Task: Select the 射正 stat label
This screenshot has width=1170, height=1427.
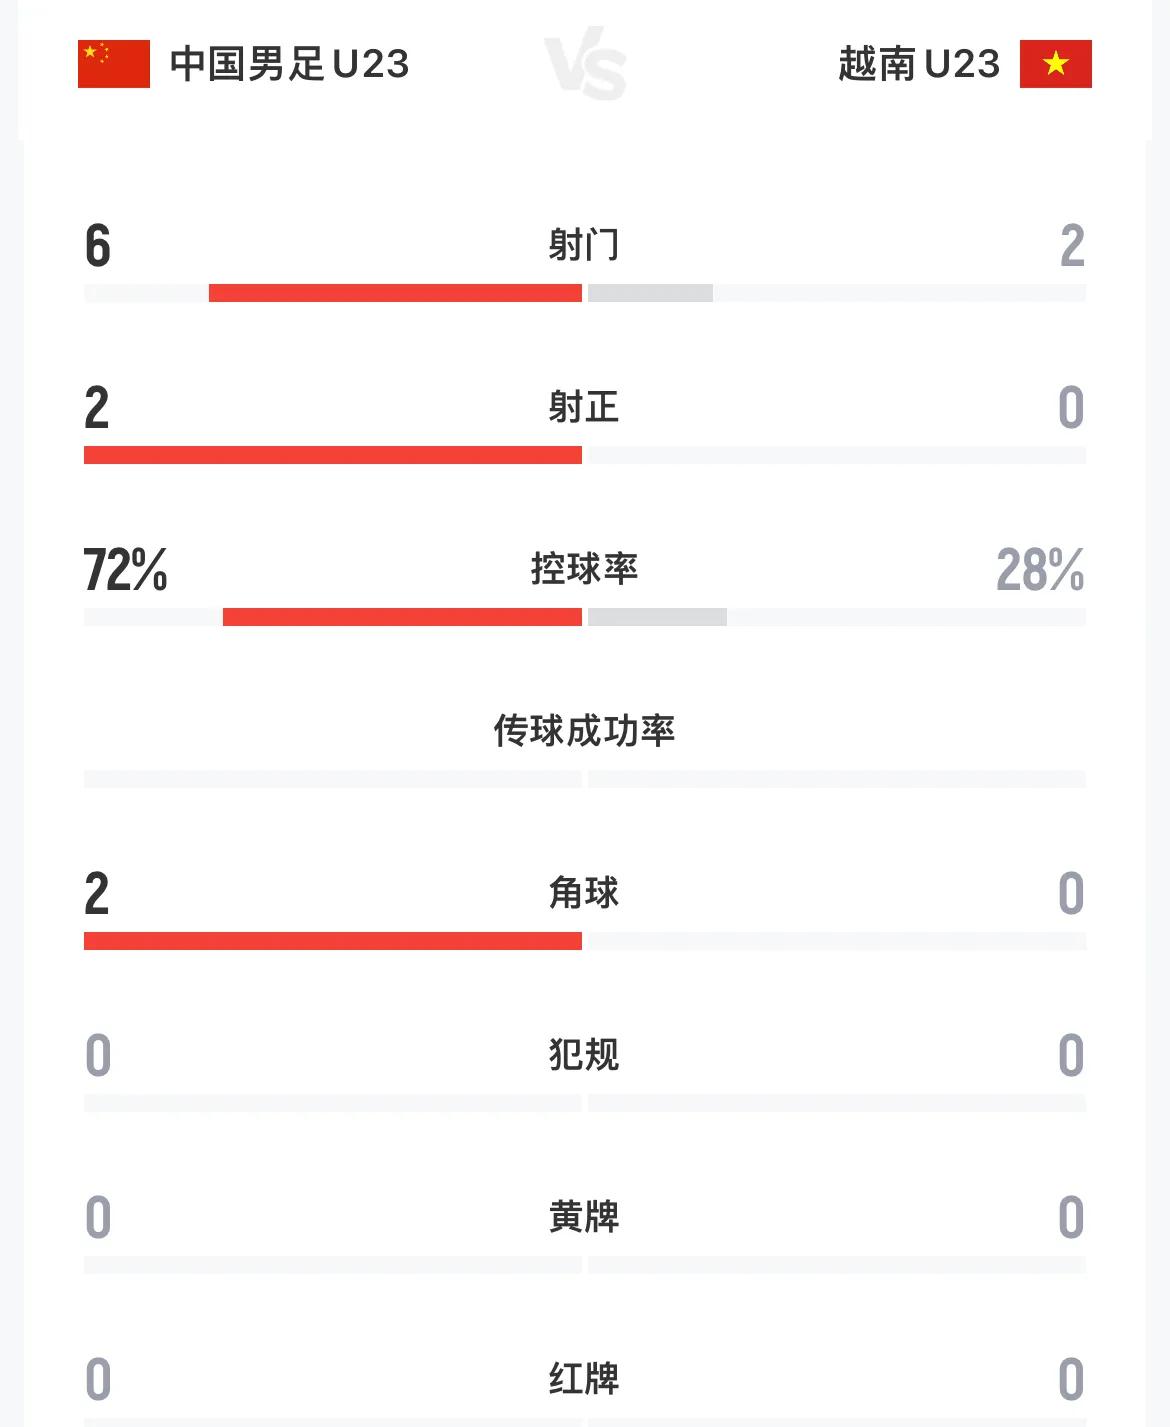Action: (584, 407)
